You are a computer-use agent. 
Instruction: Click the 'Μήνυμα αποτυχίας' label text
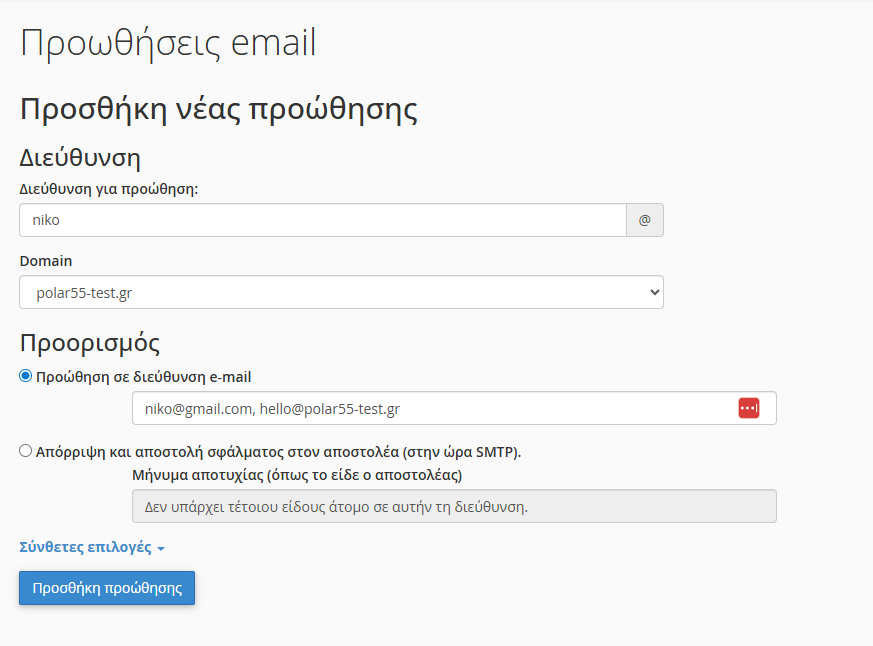point(297,475)
